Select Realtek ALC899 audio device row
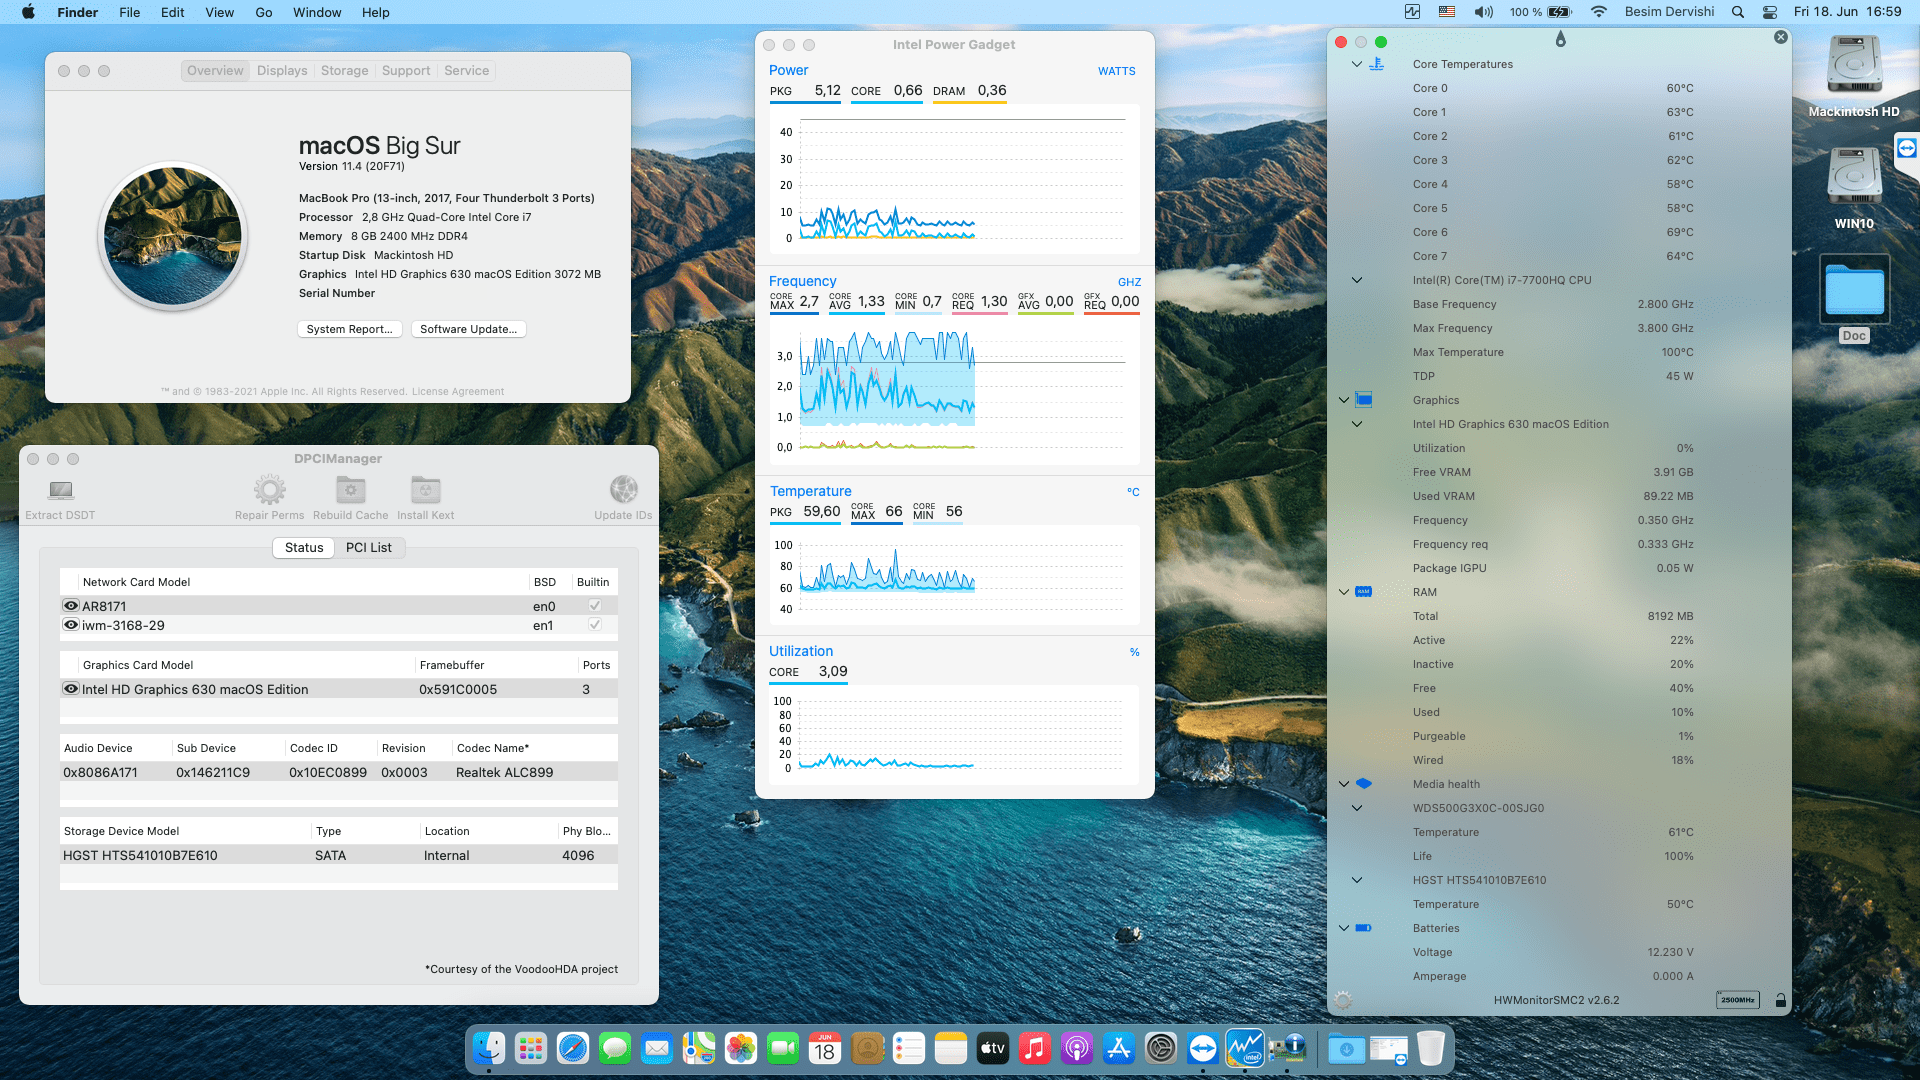 click(339, 773)
